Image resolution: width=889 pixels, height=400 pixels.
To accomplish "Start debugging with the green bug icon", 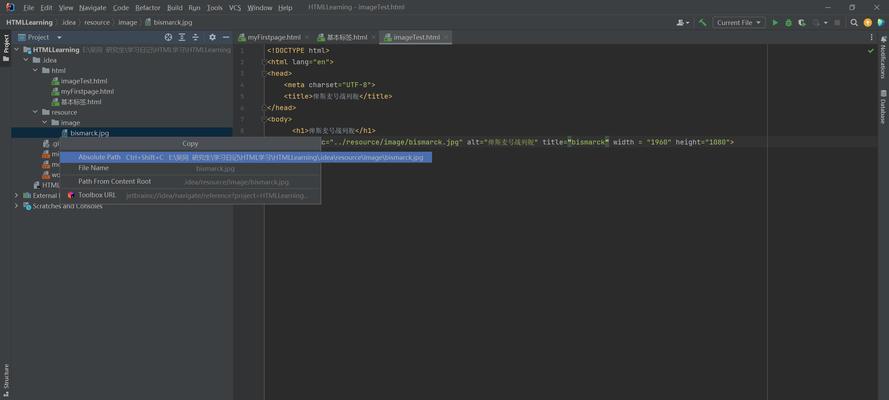I will (789, 23).
